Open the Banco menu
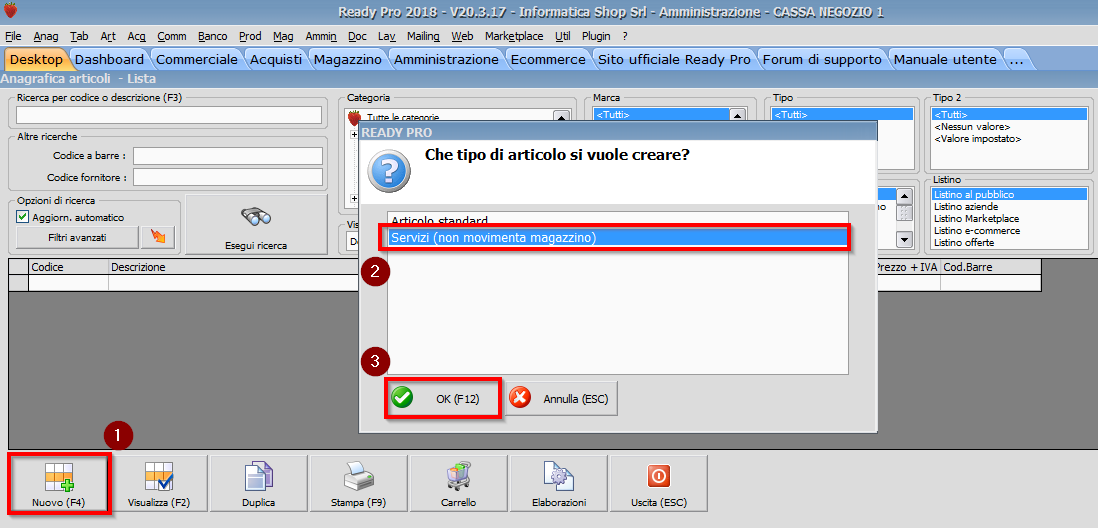Image resolution: width=1098 pixels, height=528 pixels. [213, 36]
